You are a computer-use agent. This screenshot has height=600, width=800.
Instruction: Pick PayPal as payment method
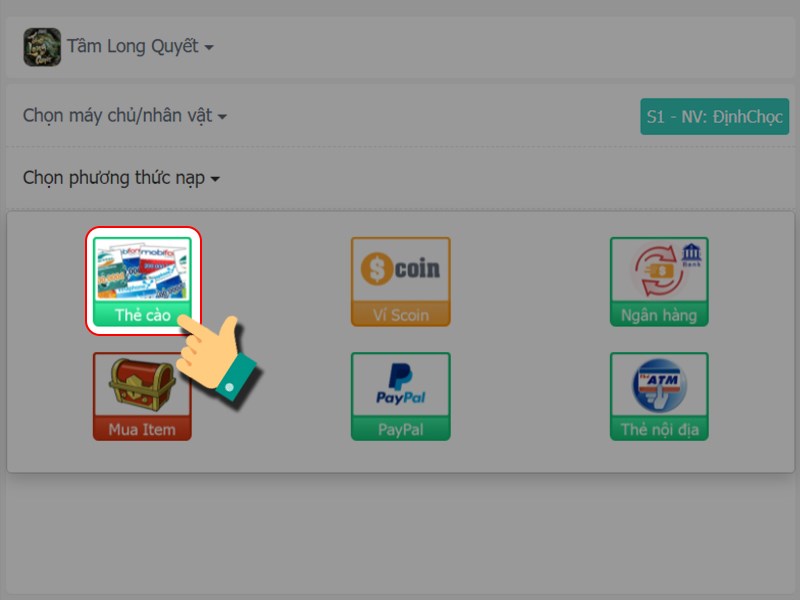(401, 396)
